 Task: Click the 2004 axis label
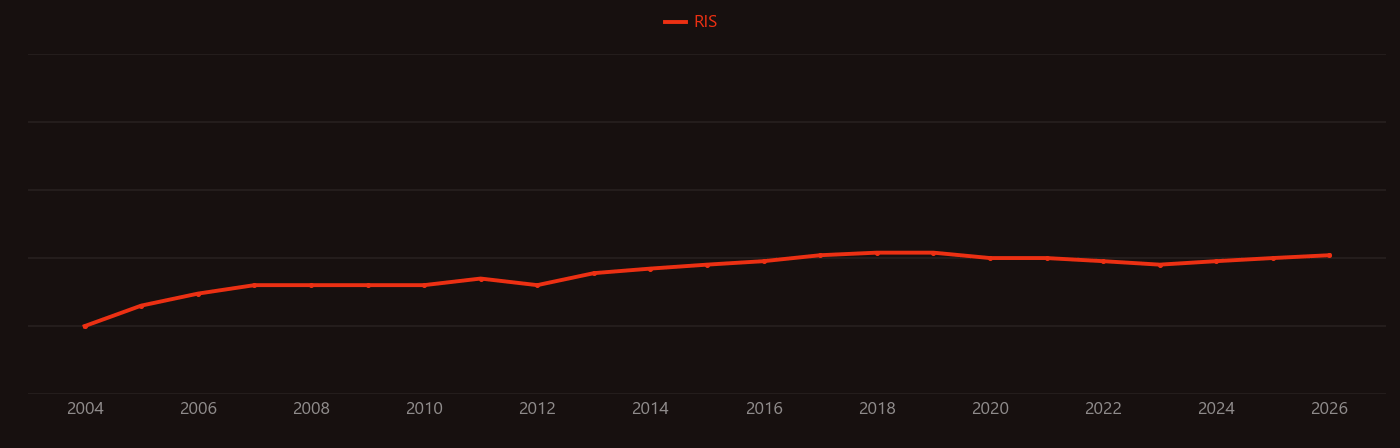tap(85, 409)
